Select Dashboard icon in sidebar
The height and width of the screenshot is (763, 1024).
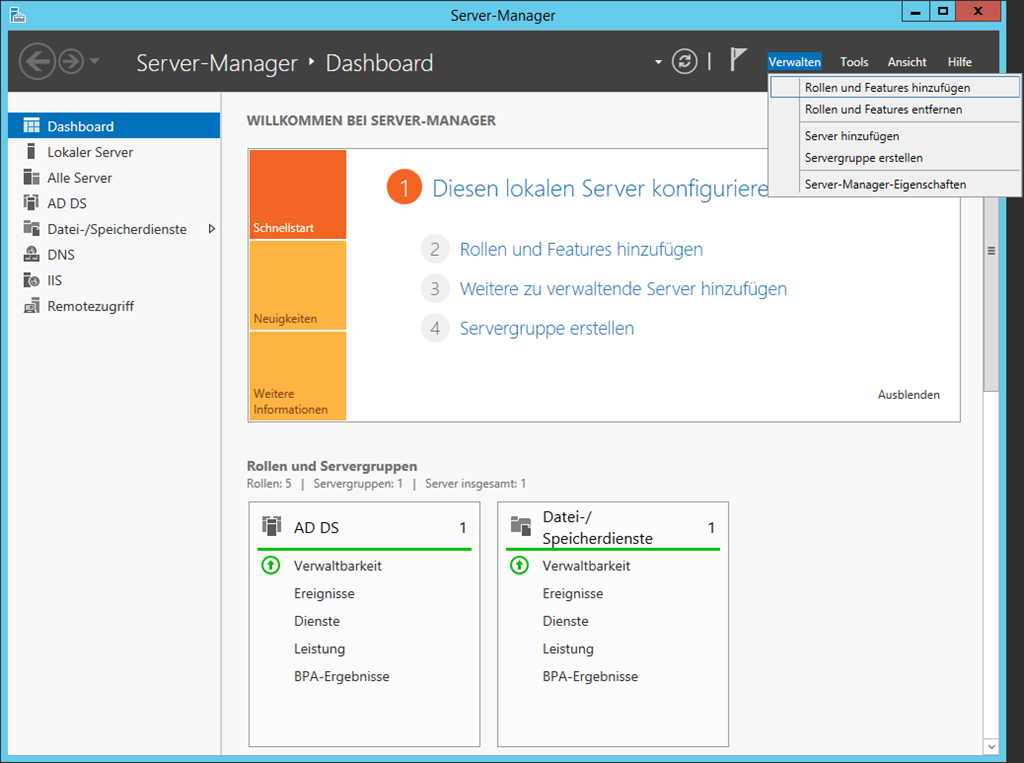tap(31, 125)
